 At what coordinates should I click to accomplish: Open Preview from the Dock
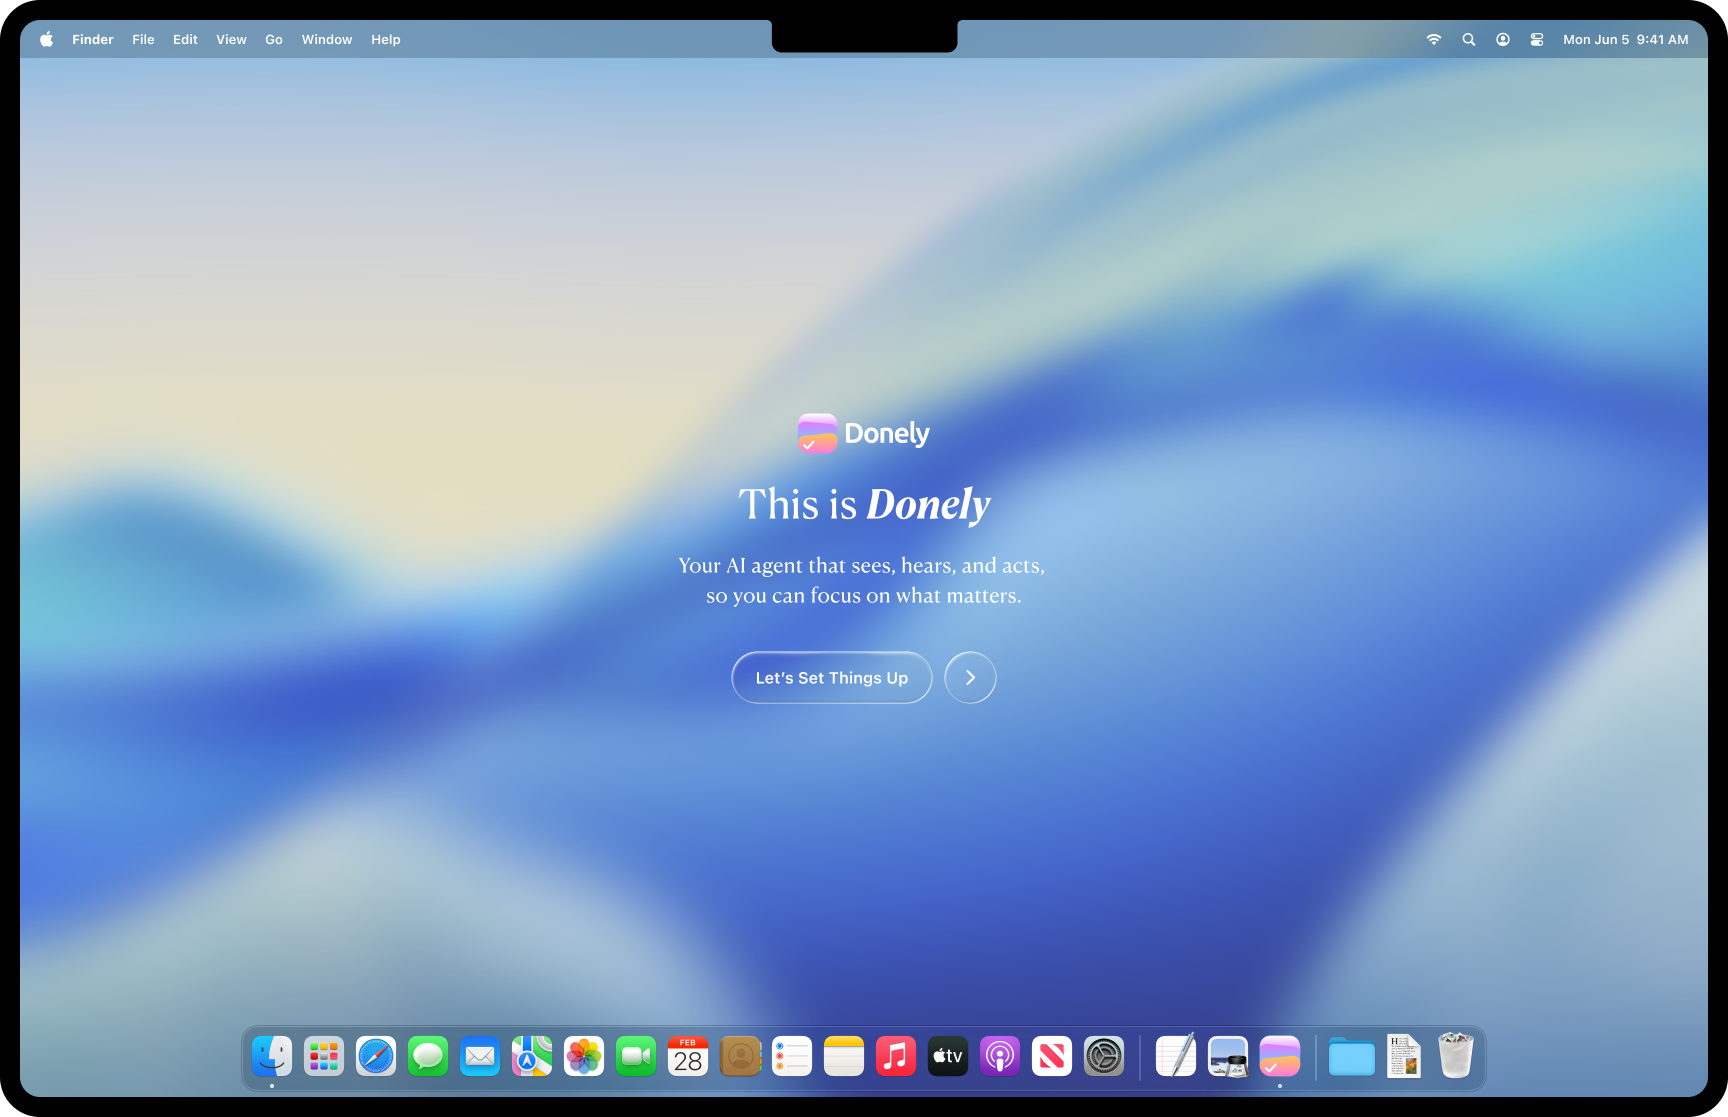(x=1228, y=1056)
